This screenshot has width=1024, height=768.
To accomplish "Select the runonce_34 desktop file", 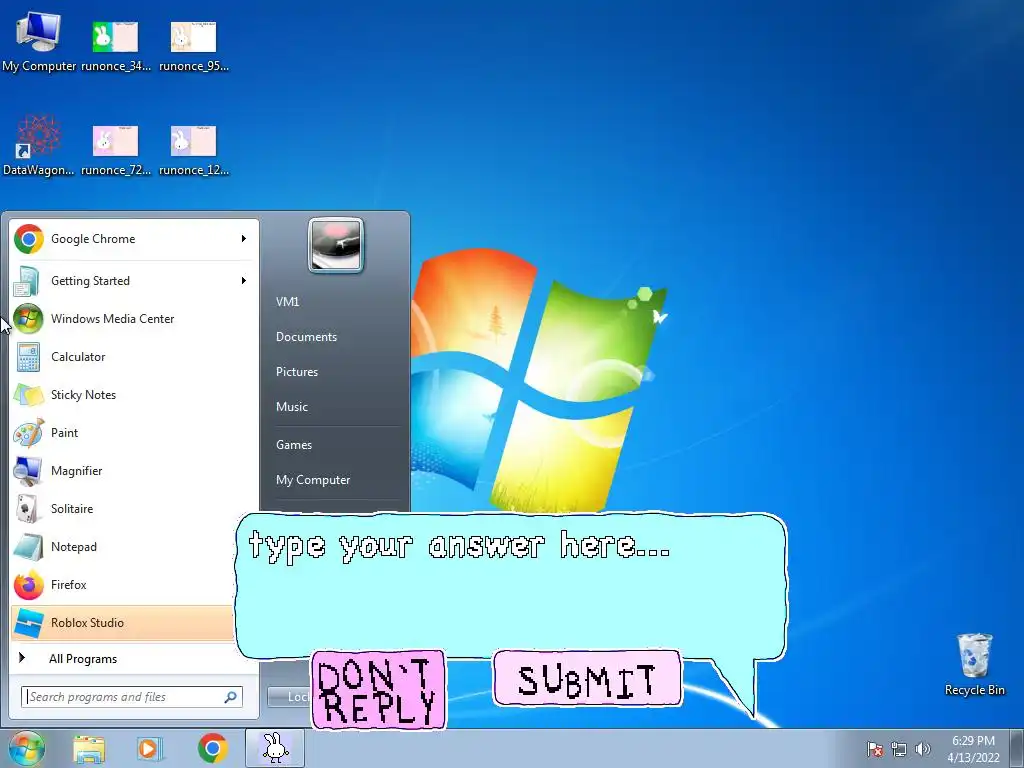I will pos(116,44).
